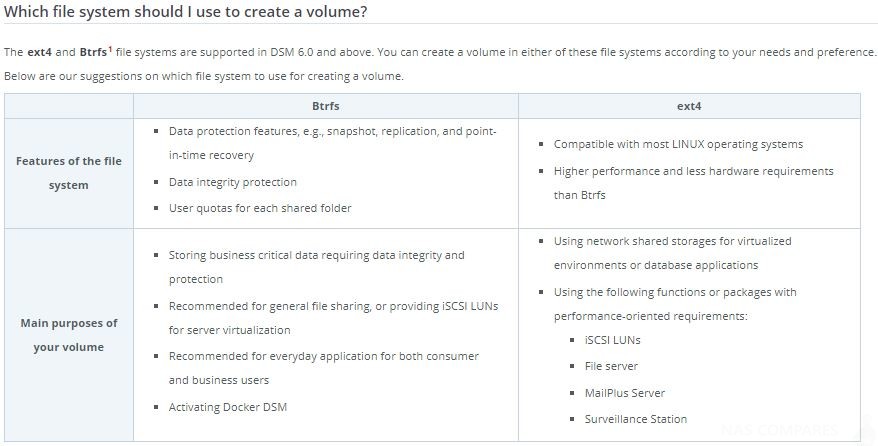Click 'Higher performance and less hardware requirements' text
Viewport: 878px width, 446px height.
[x=693, y=183]
